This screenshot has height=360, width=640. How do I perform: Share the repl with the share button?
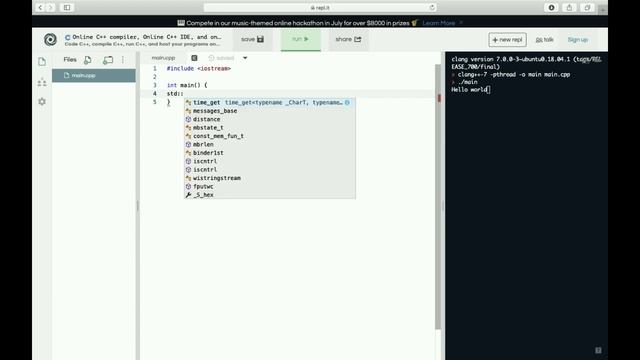348,39
